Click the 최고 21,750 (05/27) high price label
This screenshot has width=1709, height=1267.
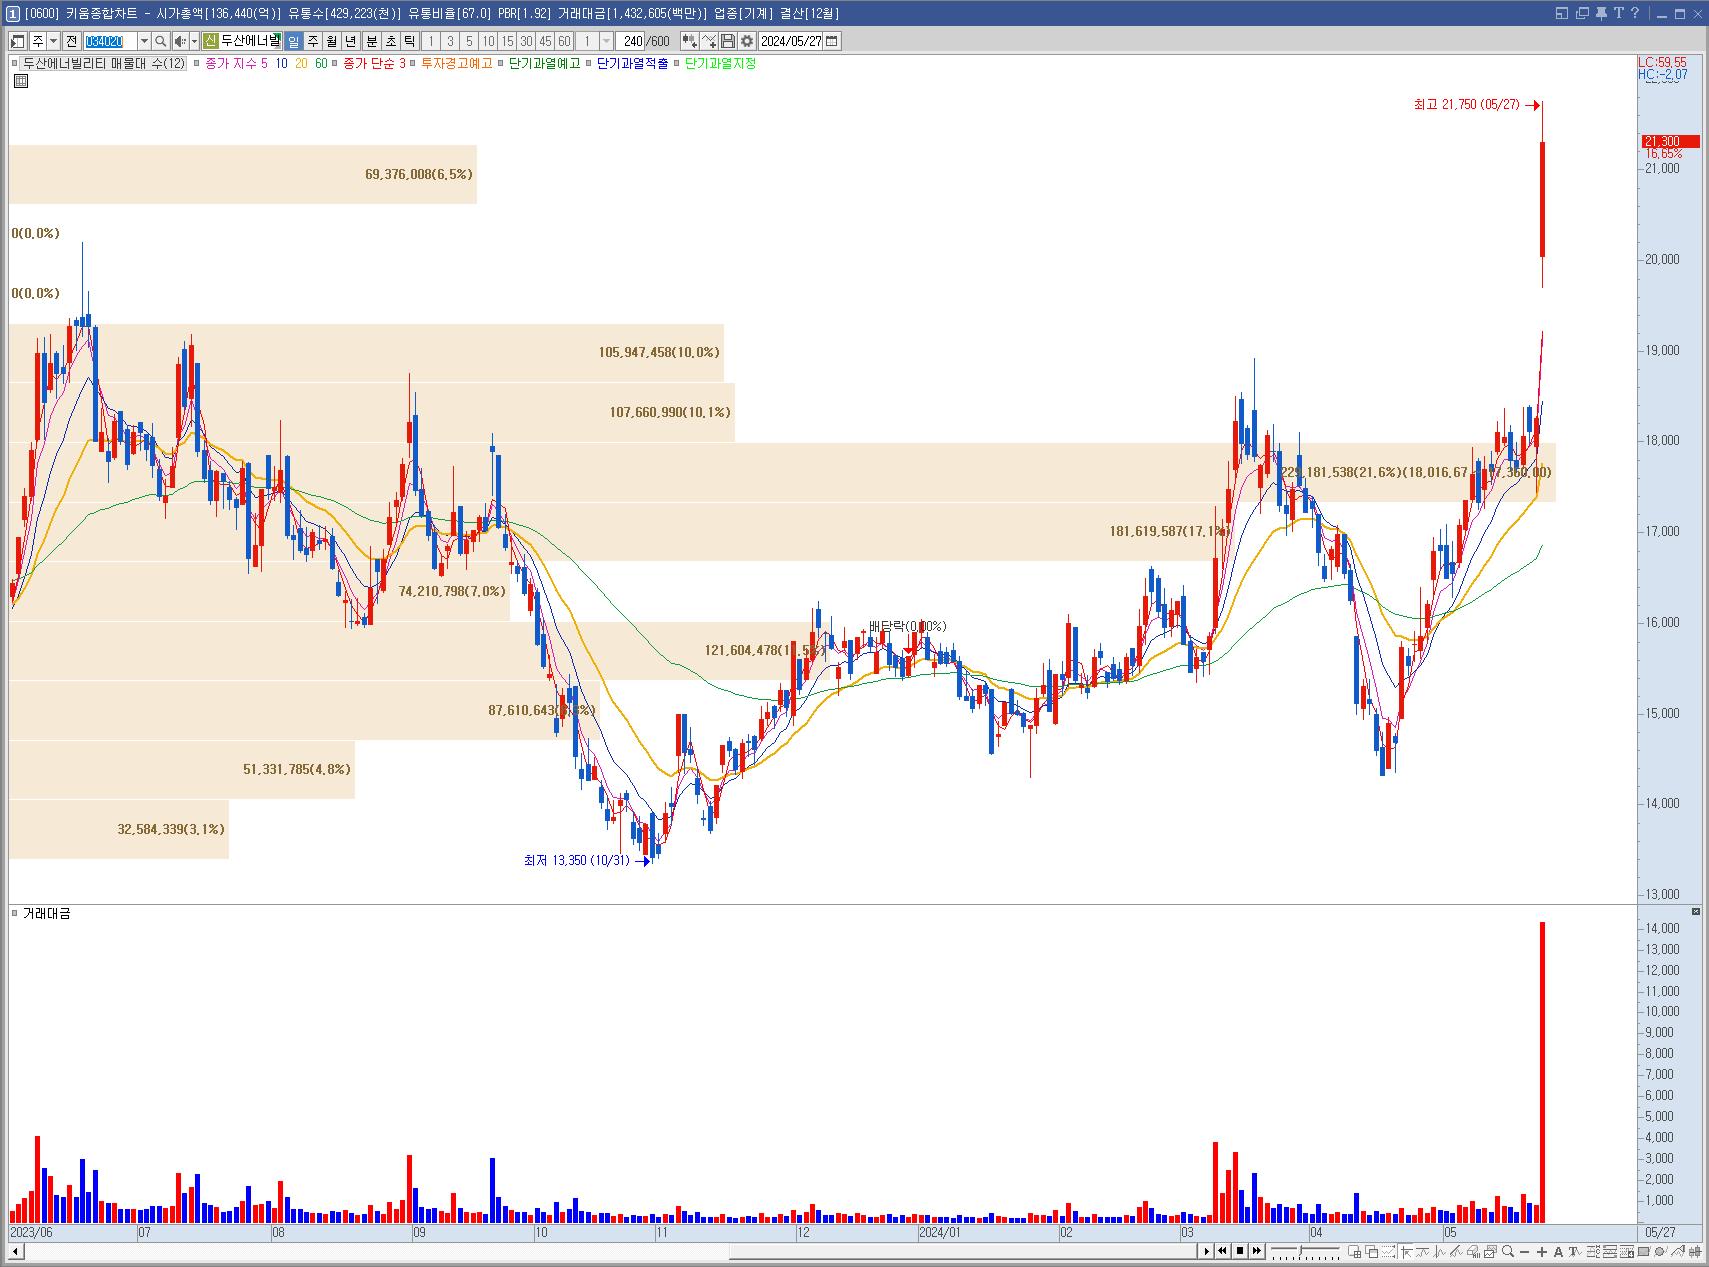(1466, 104)
